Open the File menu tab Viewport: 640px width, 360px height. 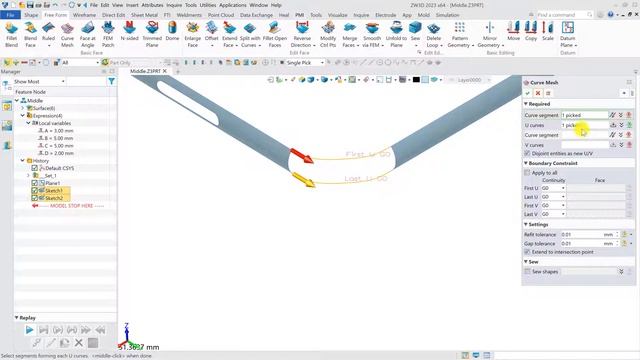pyautogui.click(x=11, y=15)
